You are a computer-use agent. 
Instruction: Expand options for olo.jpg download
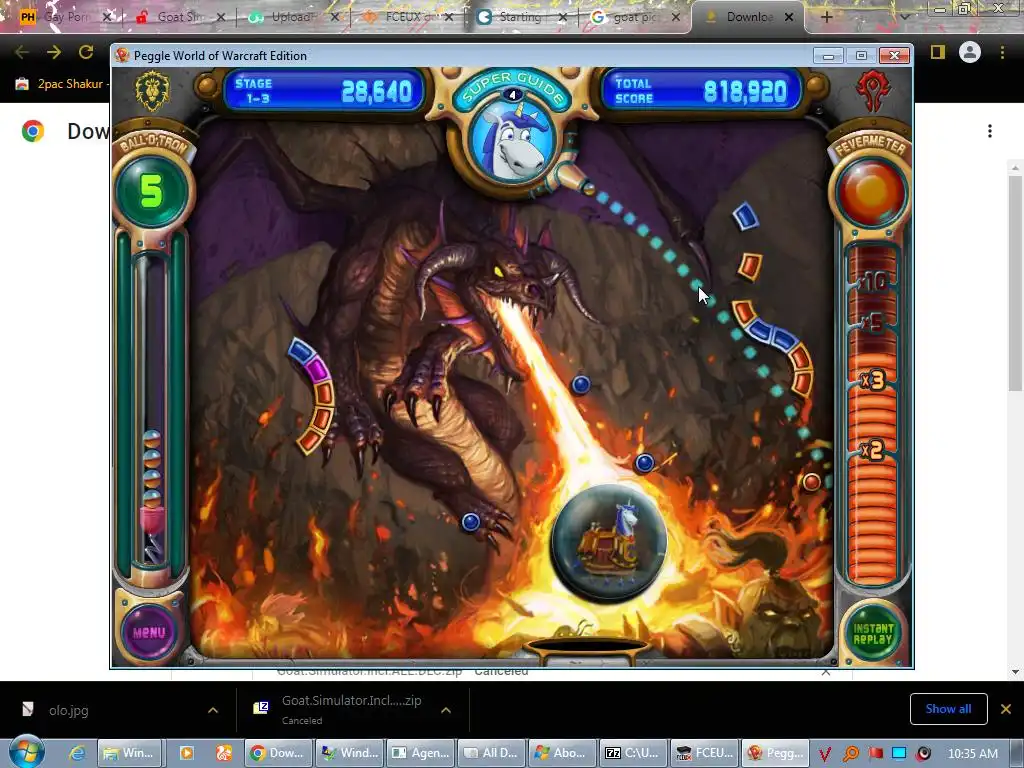click(x=213, y=710)
